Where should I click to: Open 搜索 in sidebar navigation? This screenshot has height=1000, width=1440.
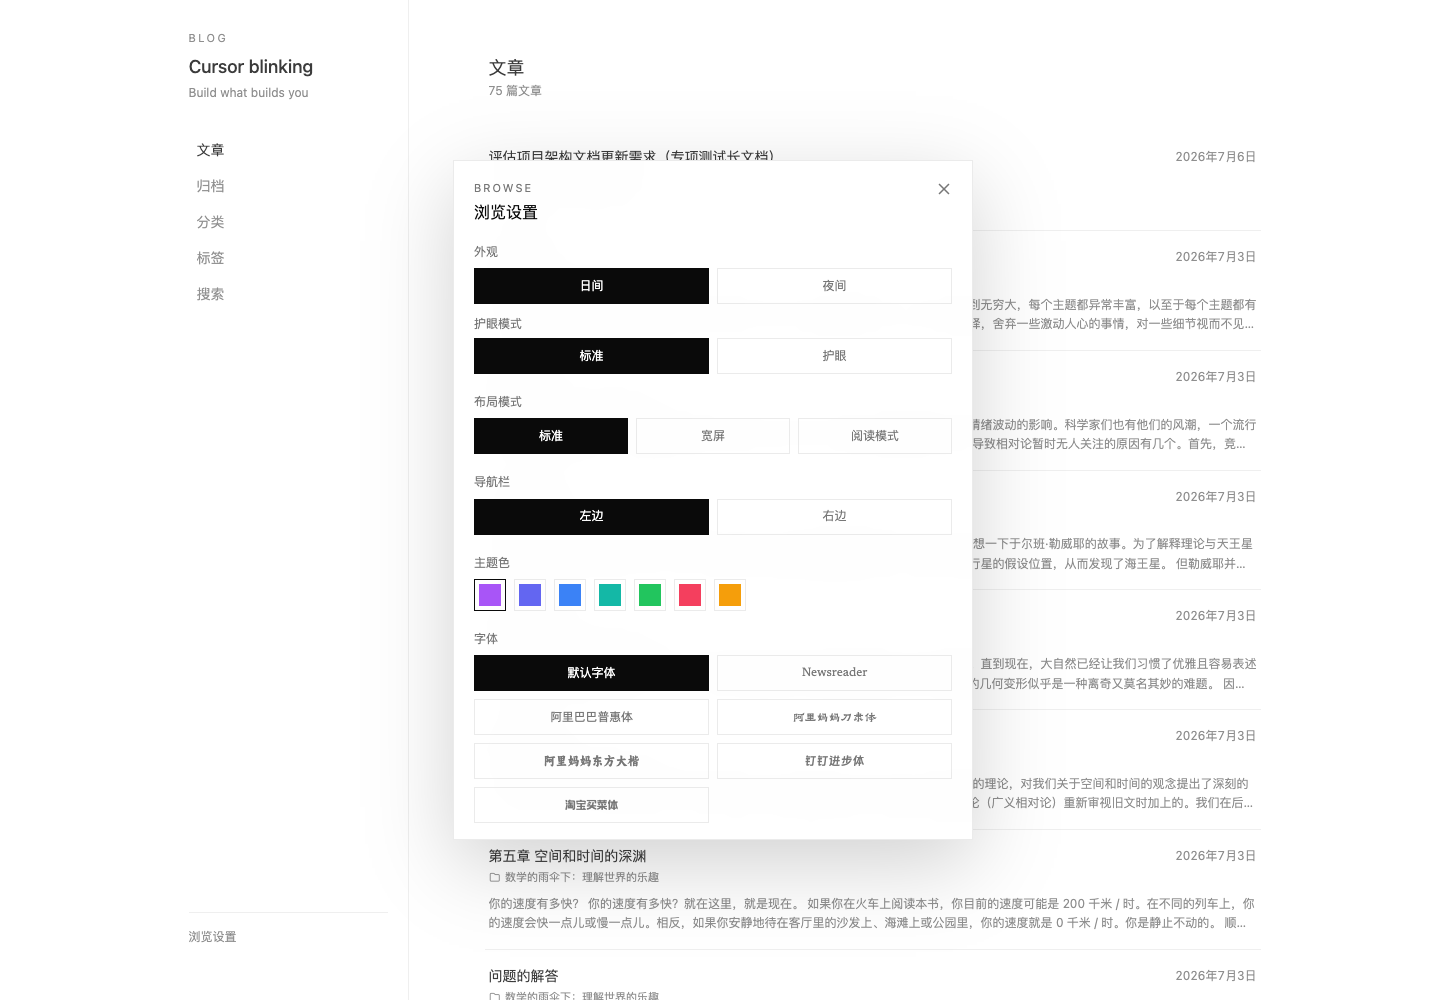(210, 294)
